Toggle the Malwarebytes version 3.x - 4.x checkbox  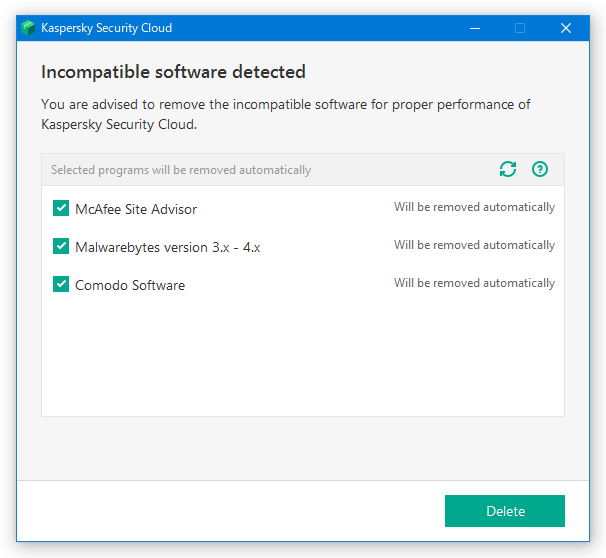(x=61, y=246)
